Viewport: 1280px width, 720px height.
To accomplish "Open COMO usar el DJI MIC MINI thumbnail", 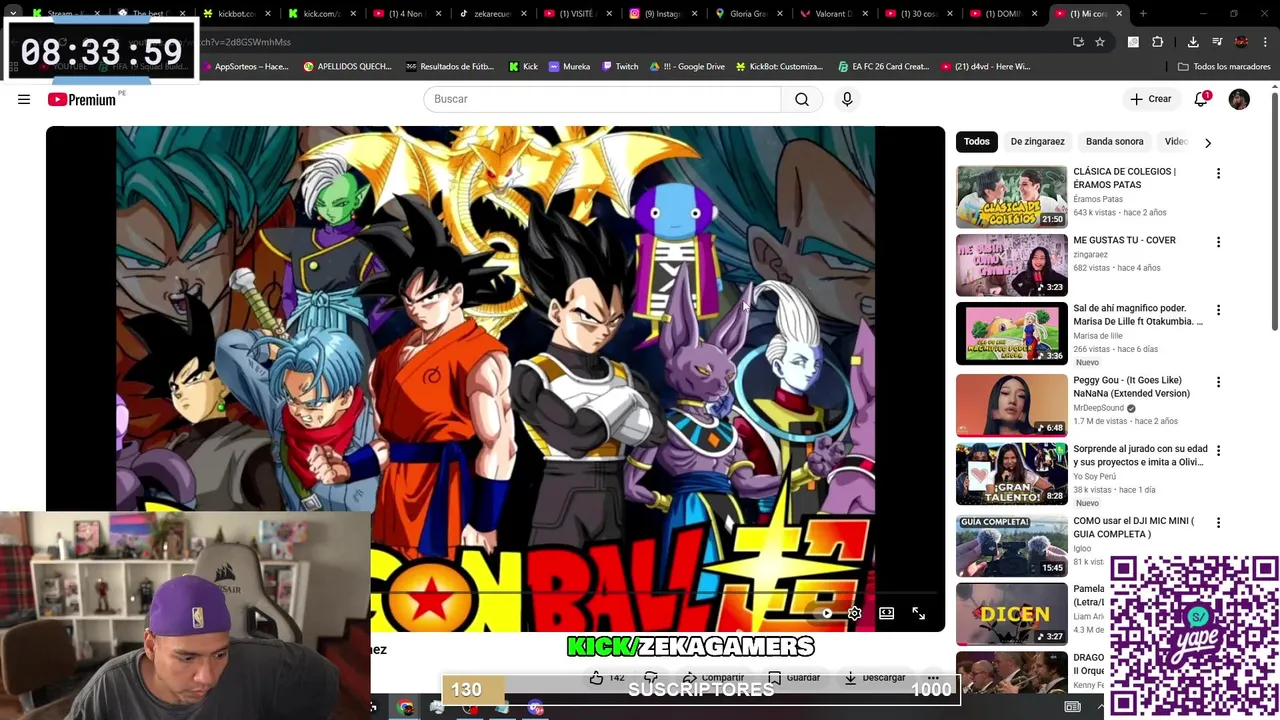I will (x=1011, y=545).
